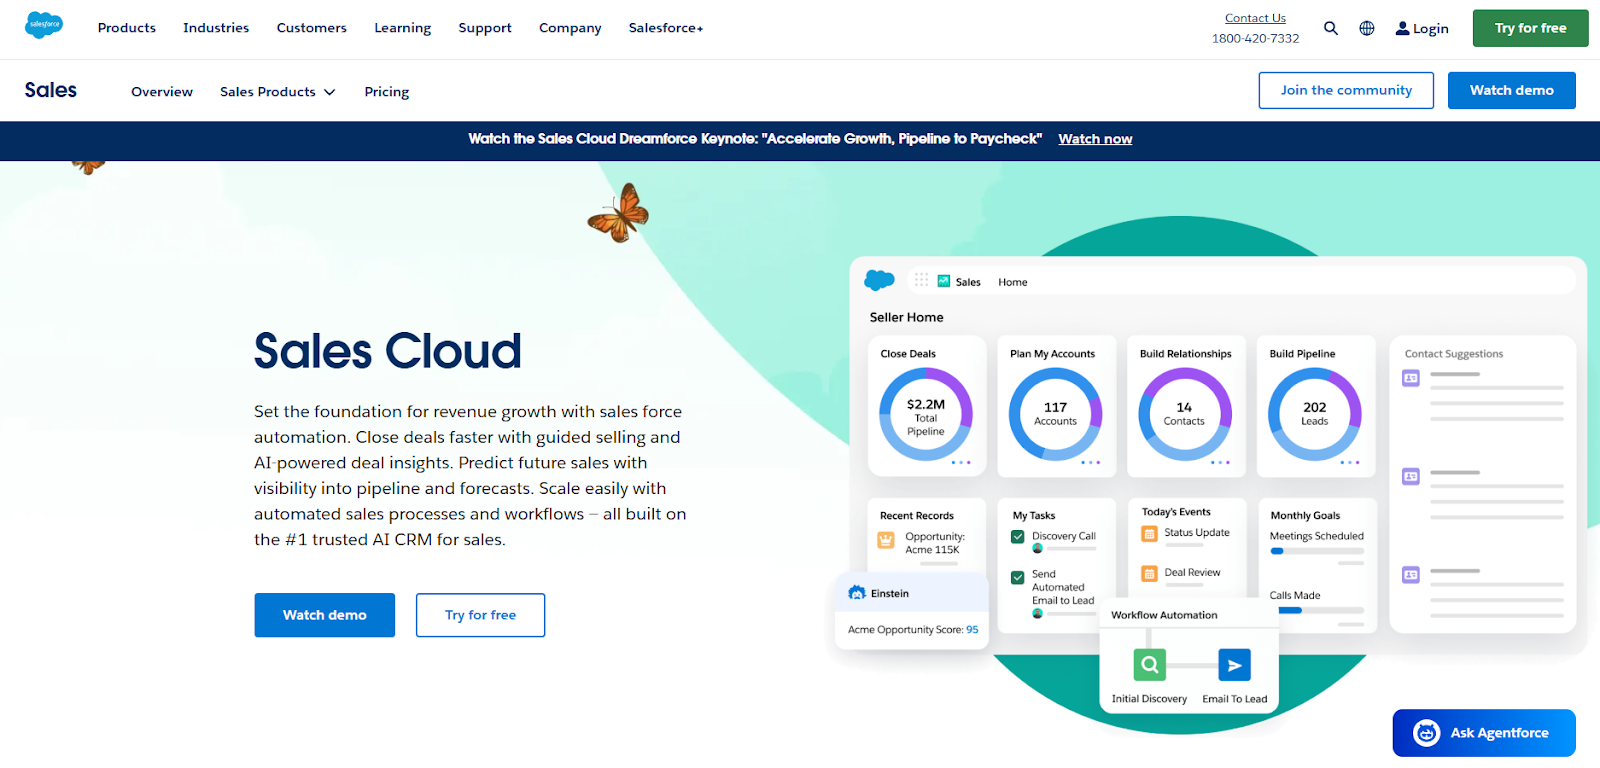
Task: Click the Seller Home heading
Action: [907, 317]
